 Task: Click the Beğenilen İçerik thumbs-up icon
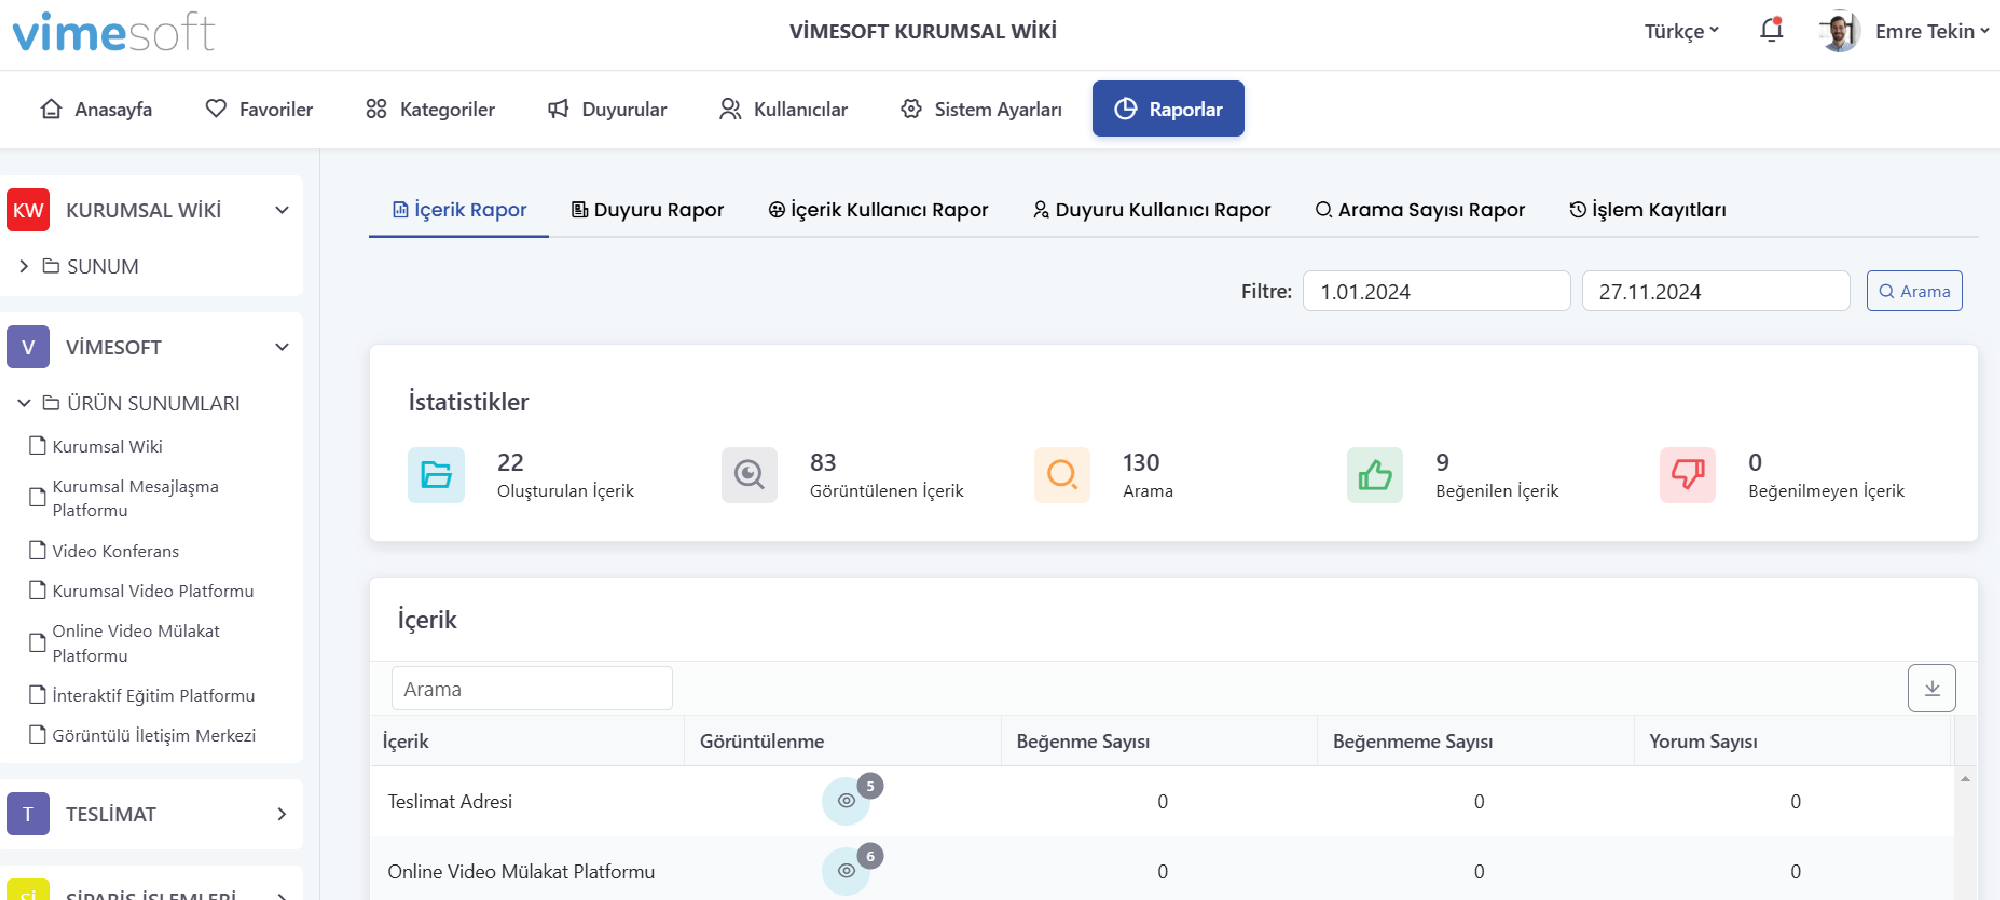click(x=1375, y=475)
